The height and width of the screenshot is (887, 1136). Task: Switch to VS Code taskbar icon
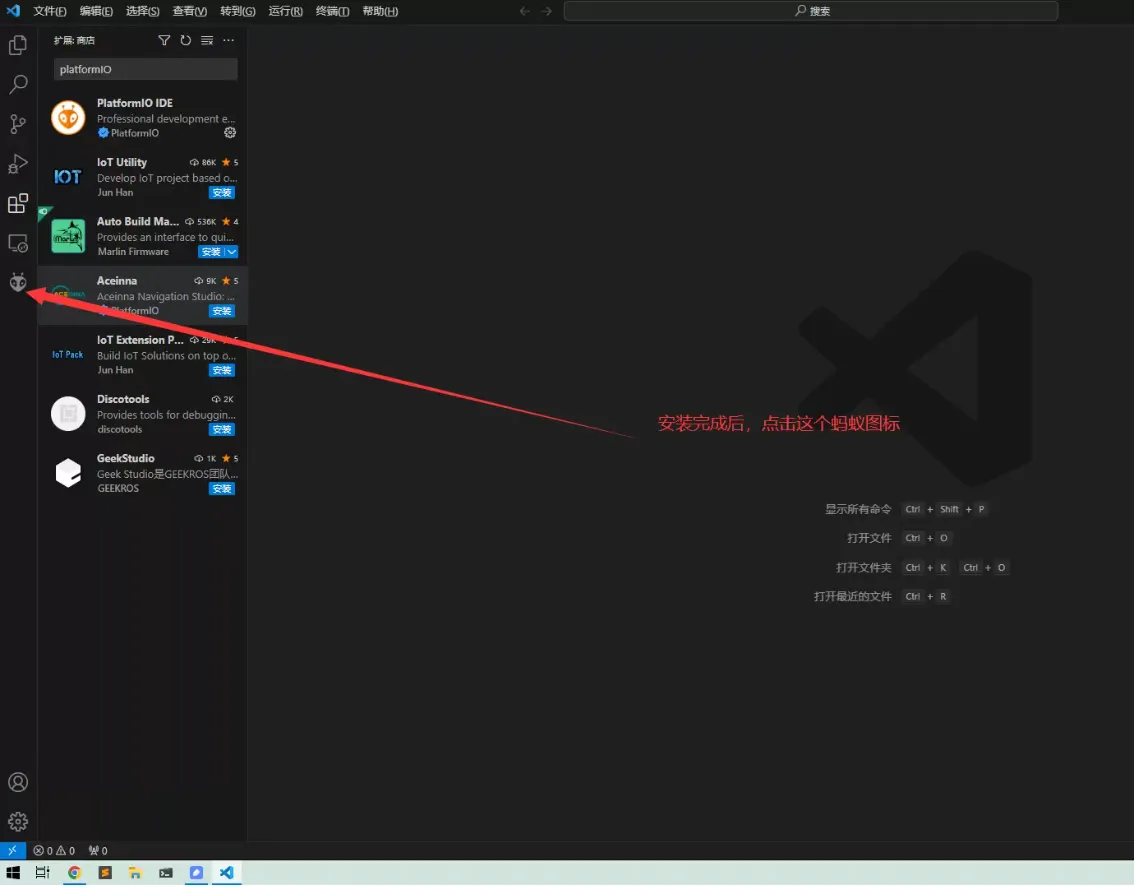(x=227, y=874)
